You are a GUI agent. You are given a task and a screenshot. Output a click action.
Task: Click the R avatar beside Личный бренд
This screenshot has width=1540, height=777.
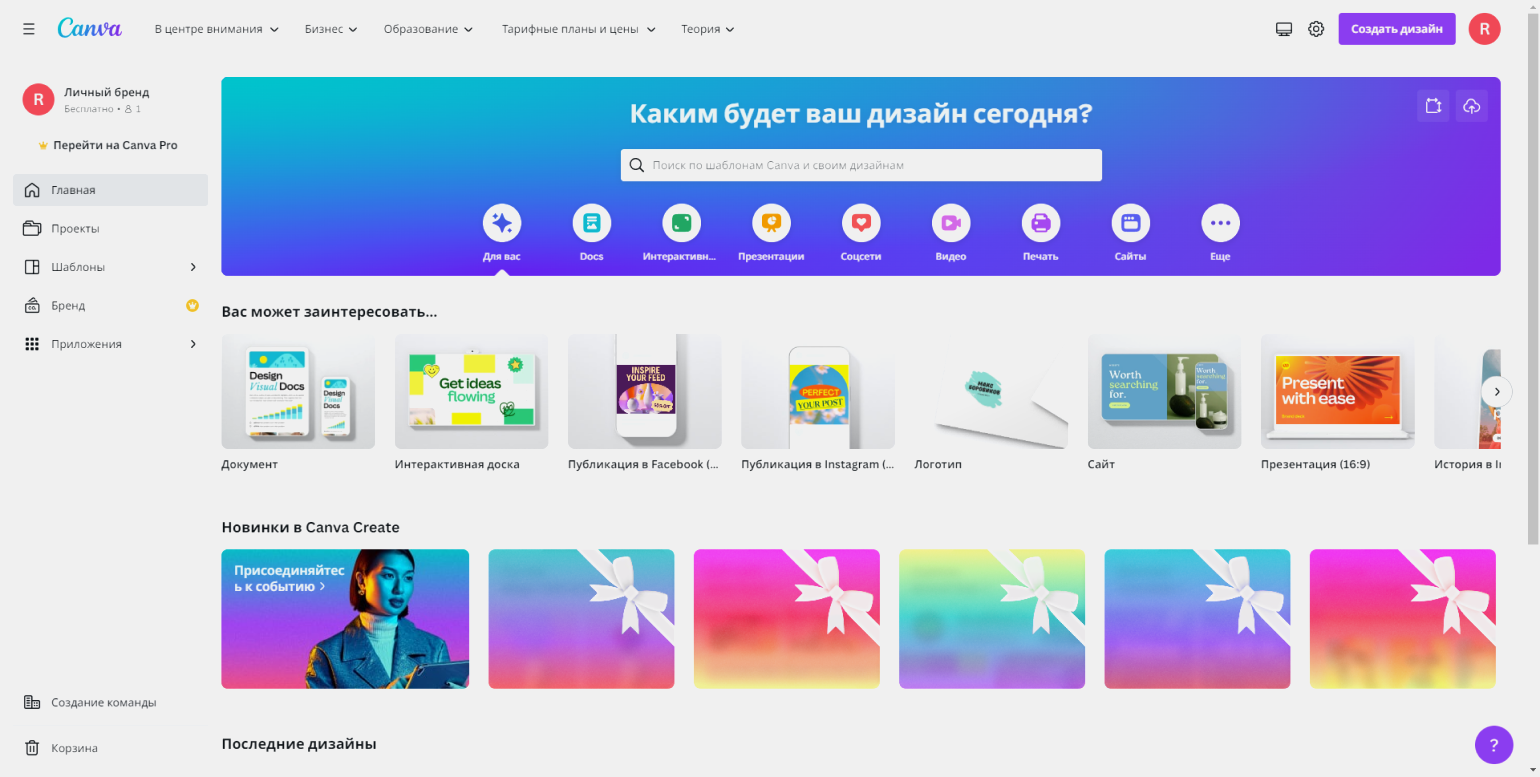38,99
